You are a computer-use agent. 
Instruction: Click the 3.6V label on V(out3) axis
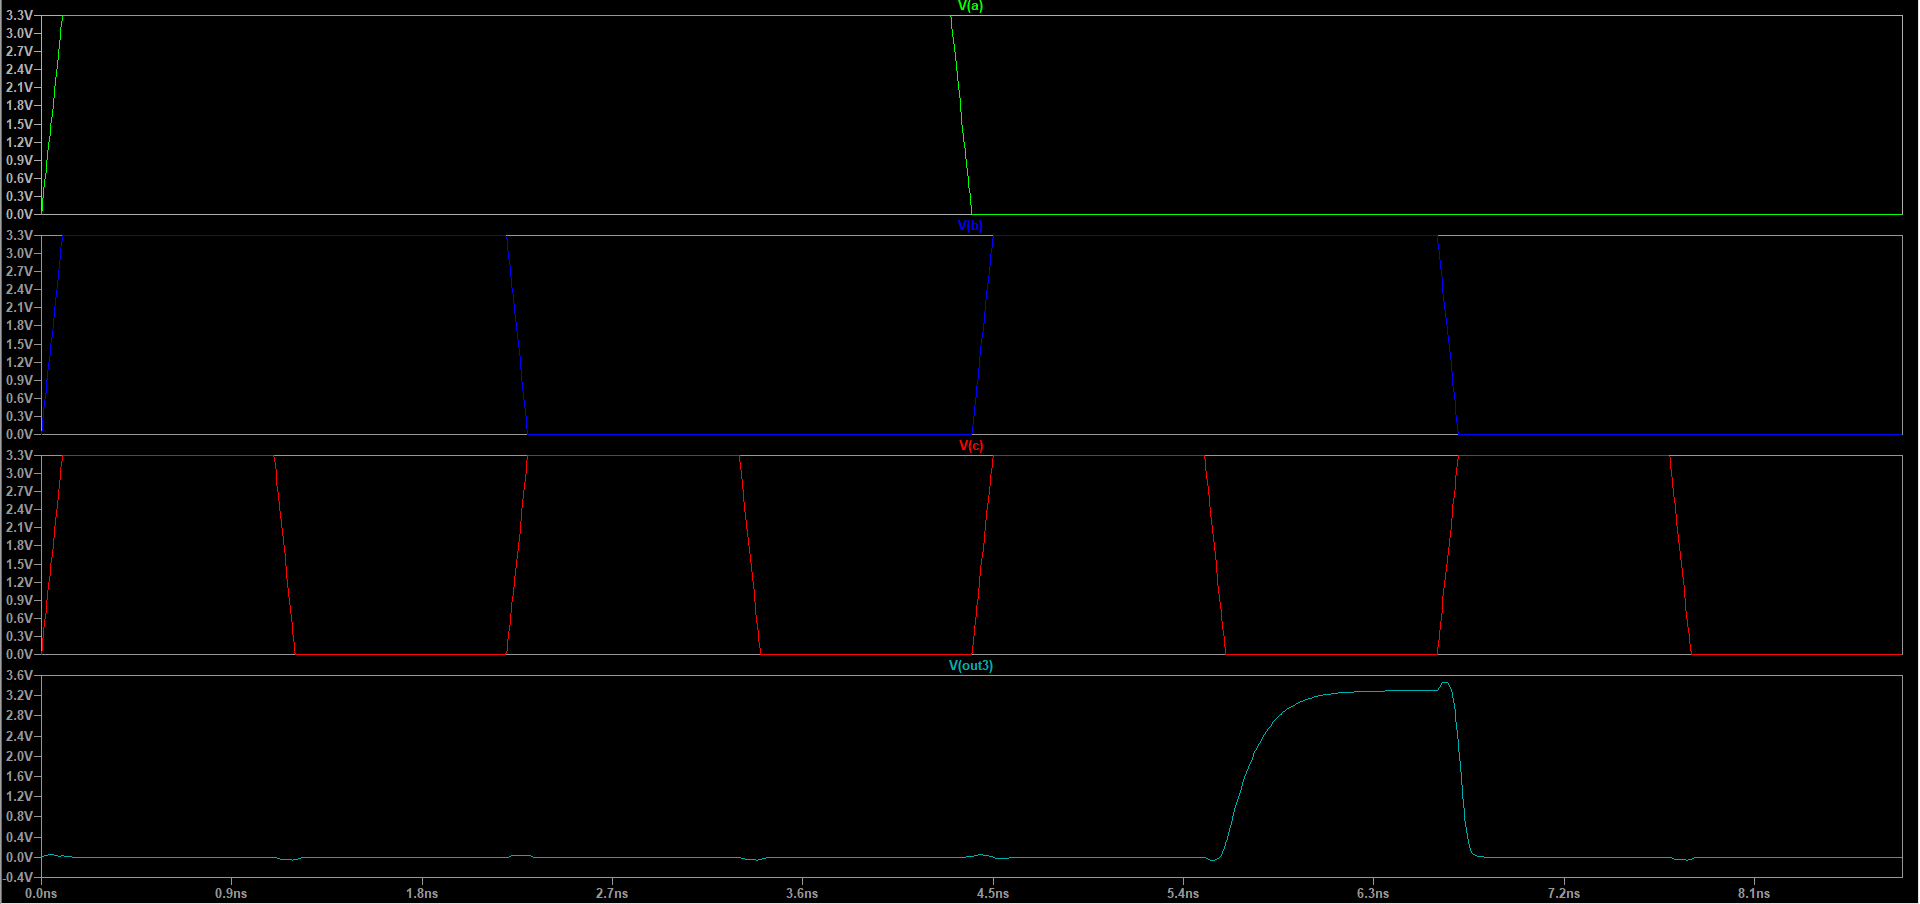pyautogui.click(x=19, y=675)
